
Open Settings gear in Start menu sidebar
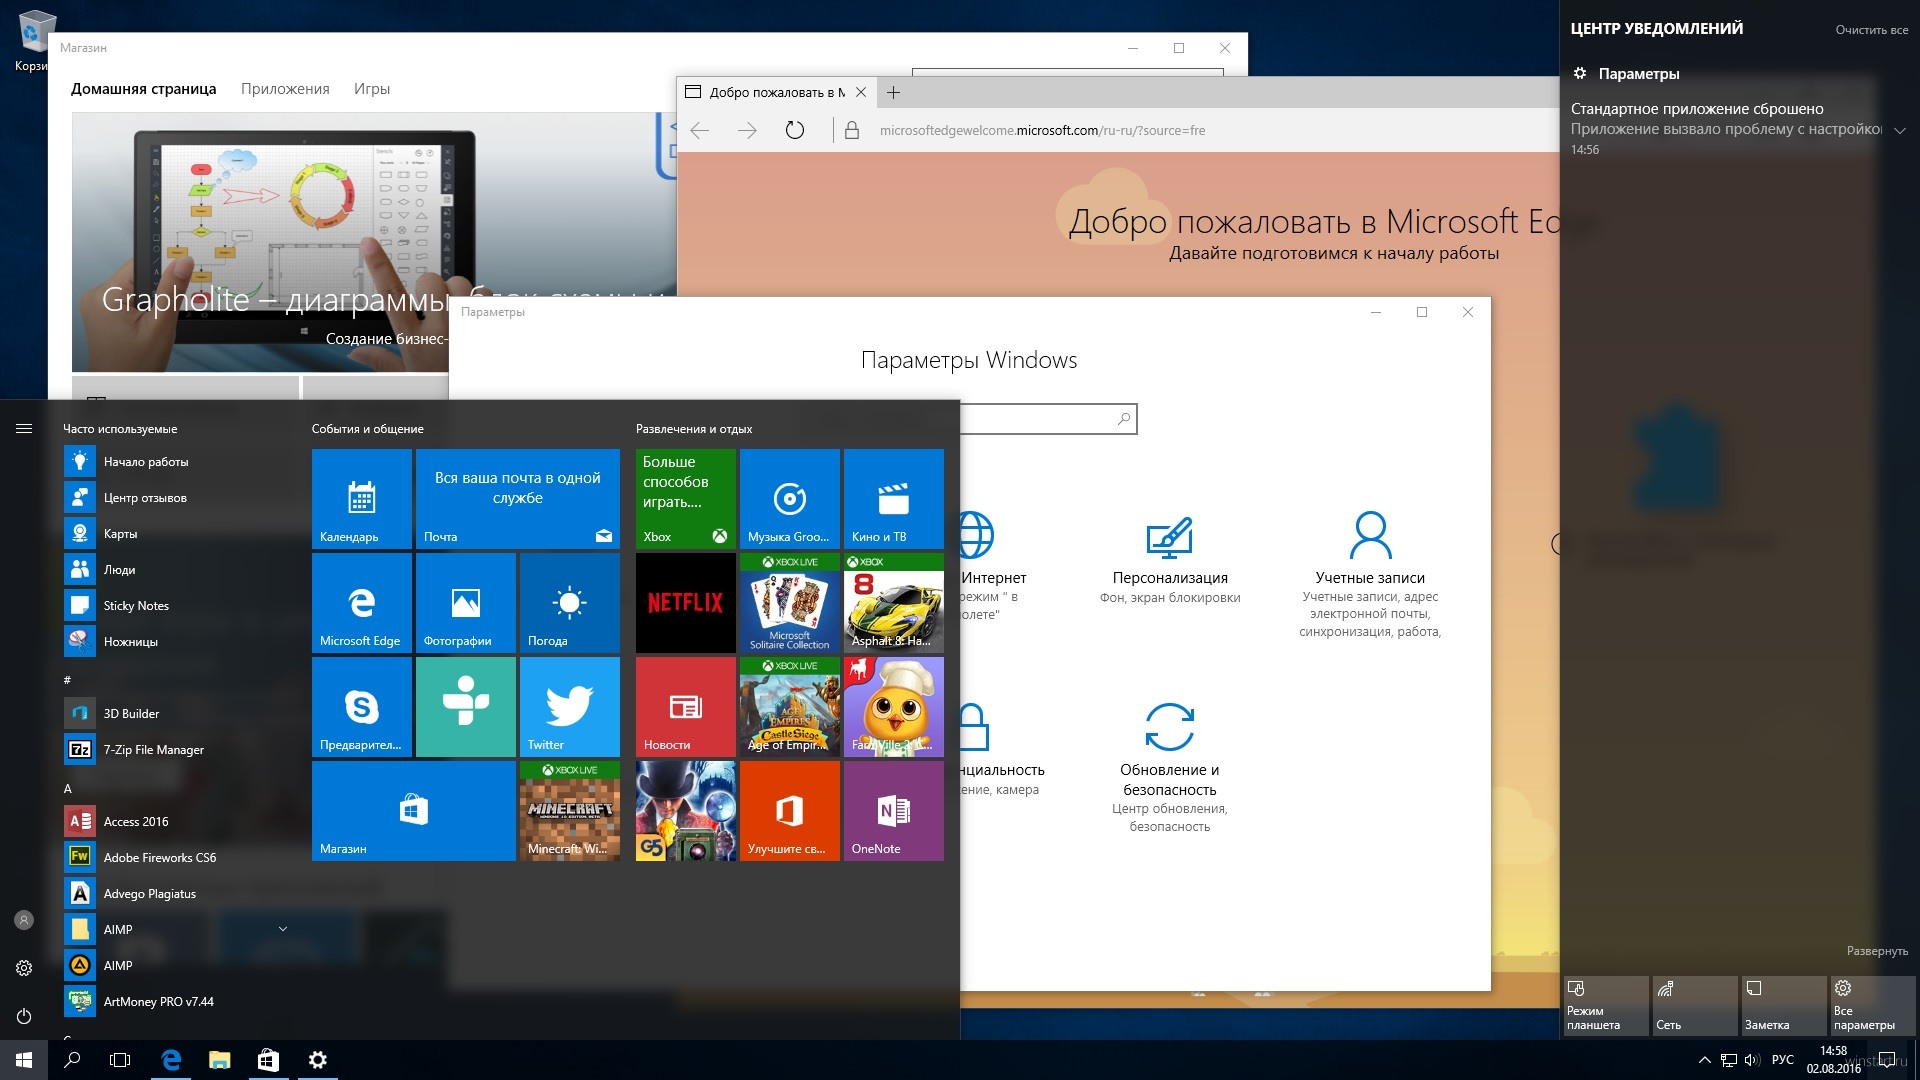(x=24, y=968)
